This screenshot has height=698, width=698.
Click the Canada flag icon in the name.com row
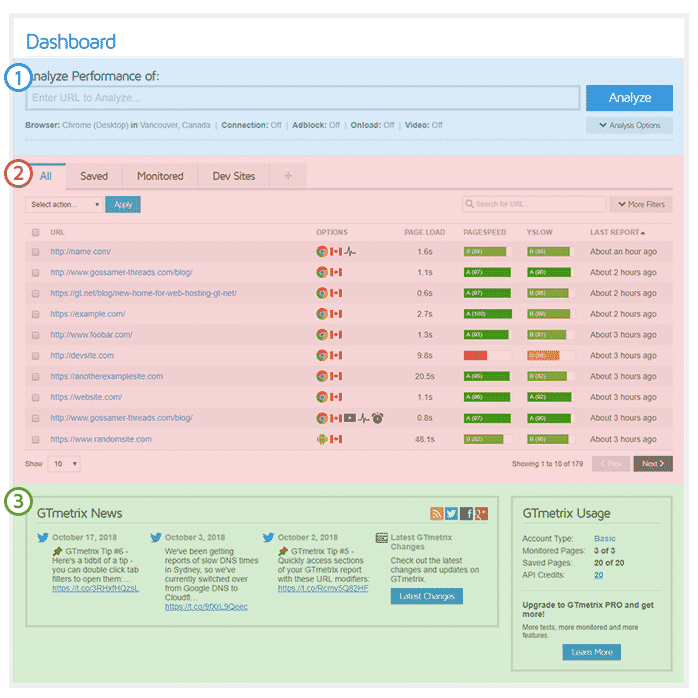coord(336,252)
